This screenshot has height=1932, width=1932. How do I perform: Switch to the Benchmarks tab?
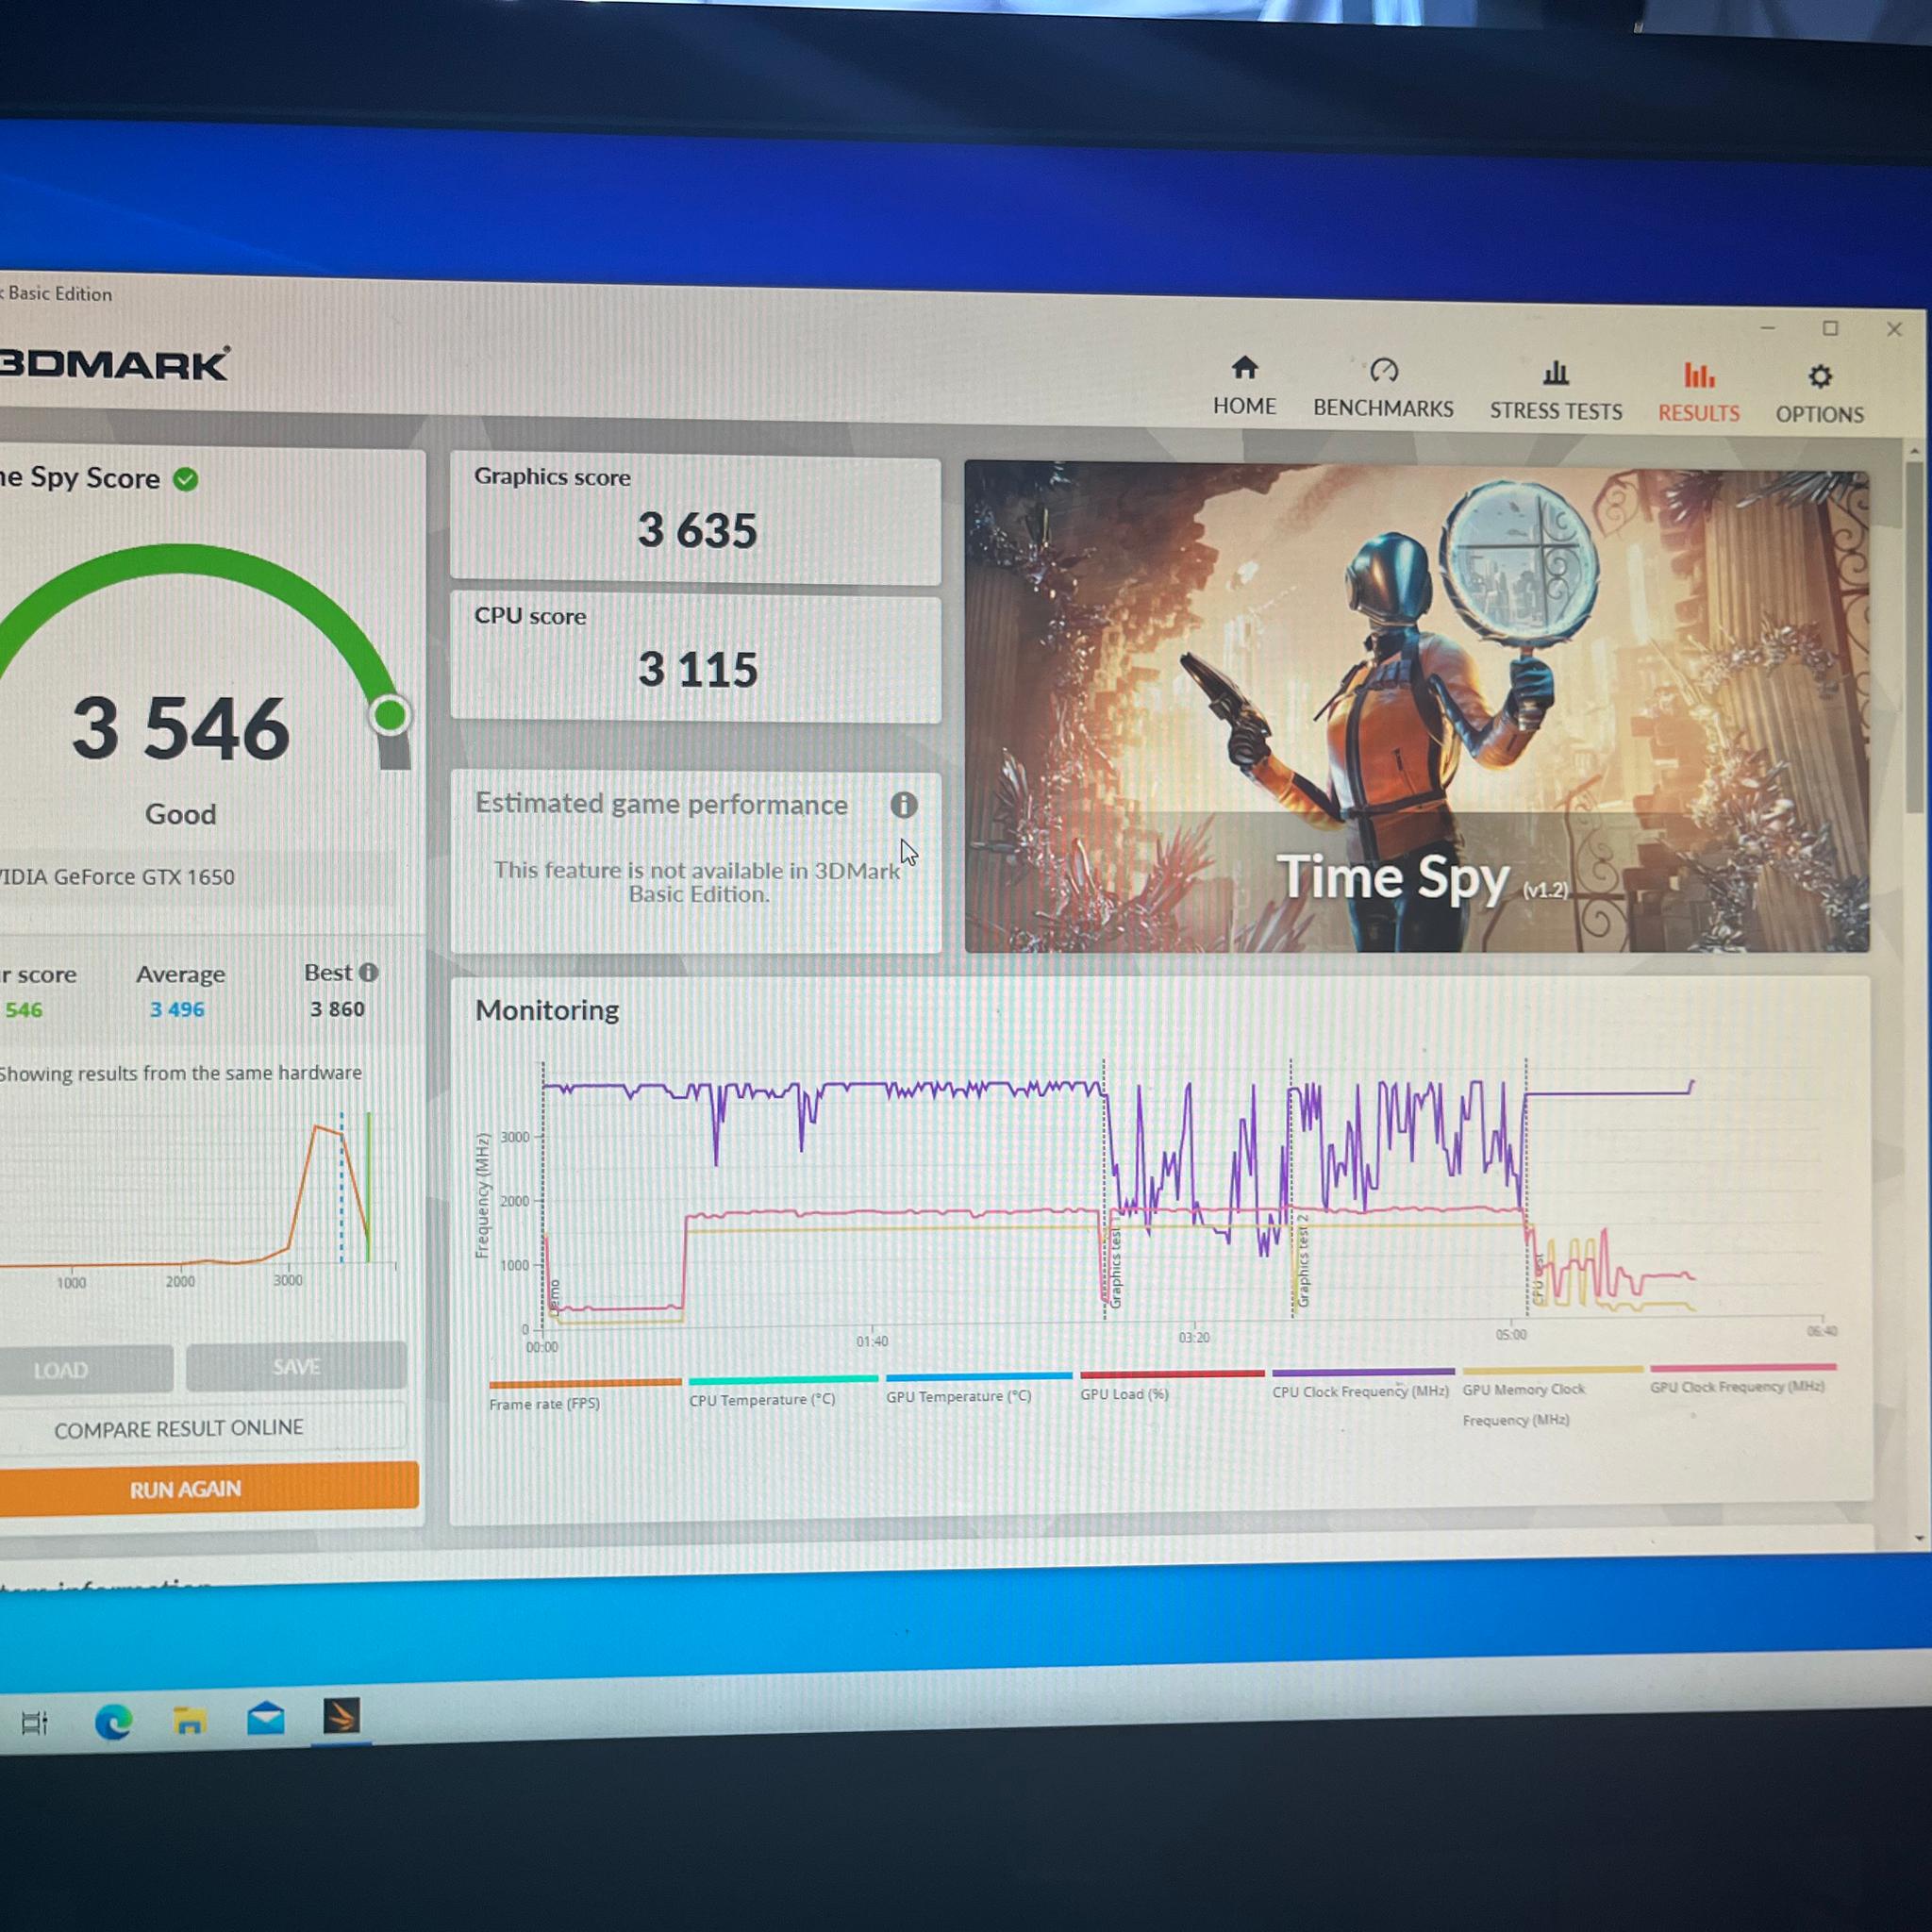(x=1383, y=388)
